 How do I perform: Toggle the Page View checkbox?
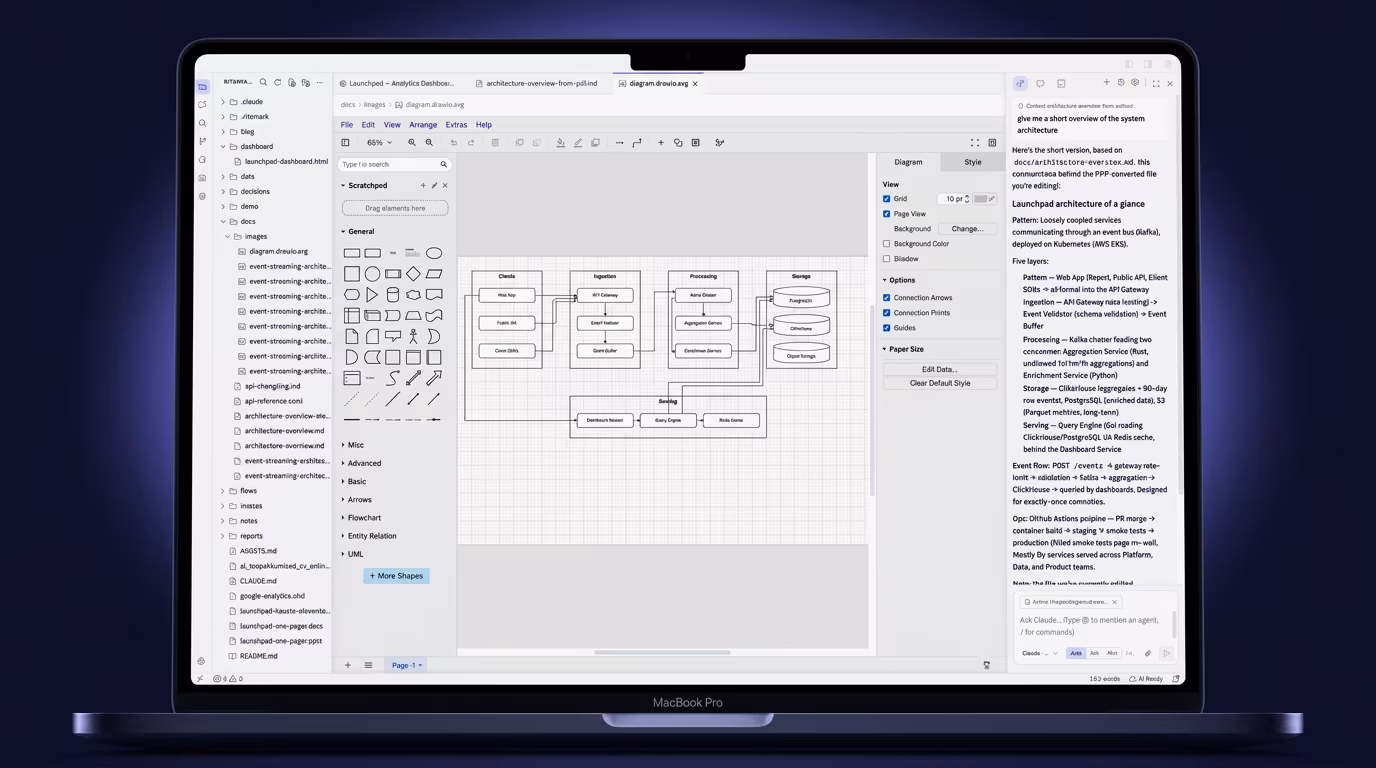(886, 214)
